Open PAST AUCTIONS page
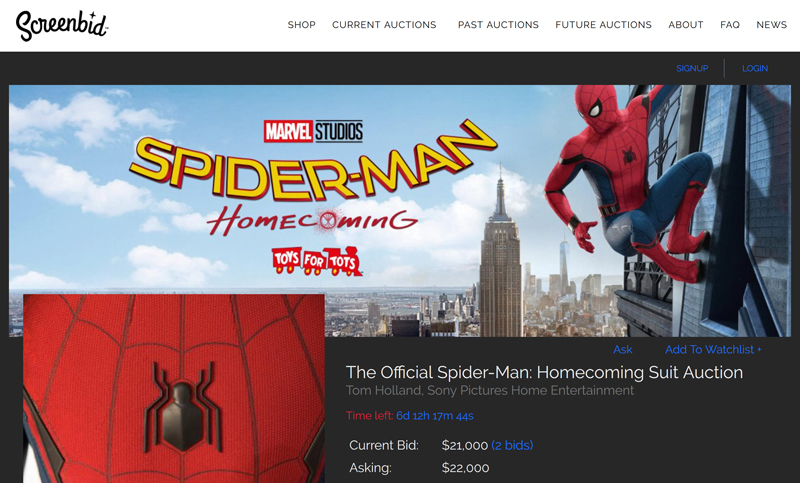Image resolution: width=800 pixels, height=483 pixels. point(498,24)
